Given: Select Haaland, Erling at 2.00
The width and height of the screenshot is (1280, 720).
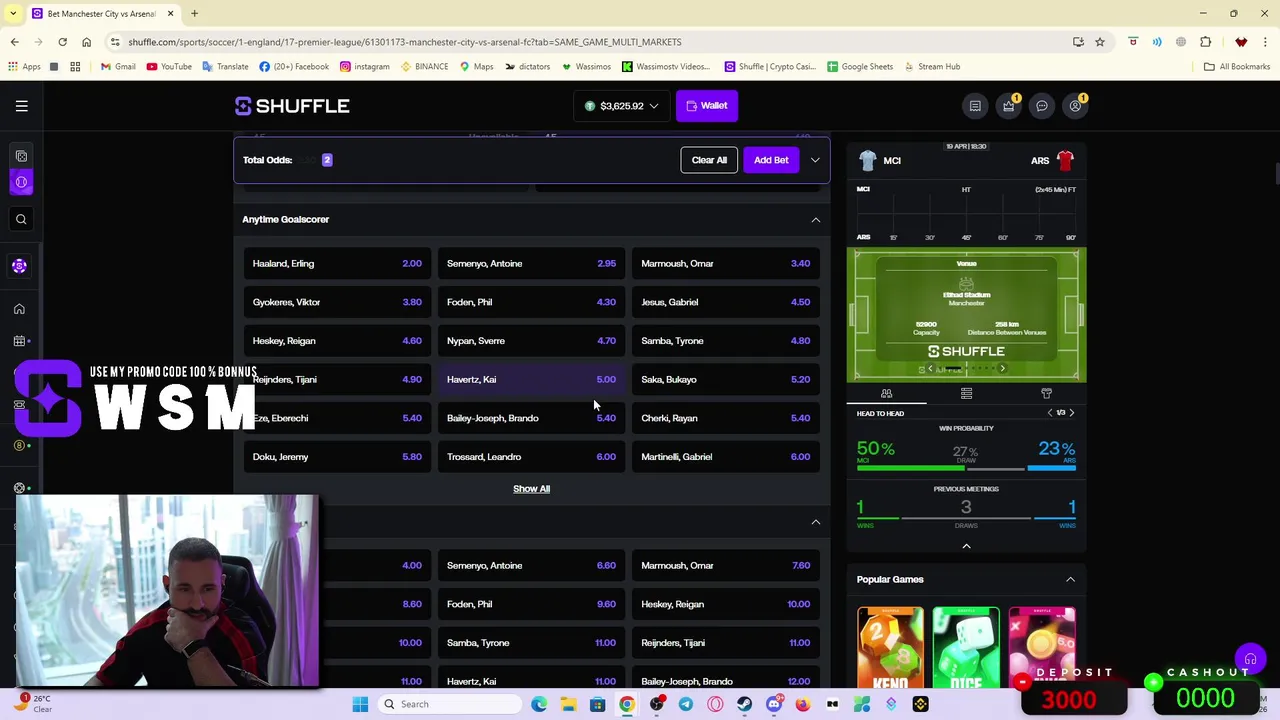Looking at the screenshot, I should 337,264.
